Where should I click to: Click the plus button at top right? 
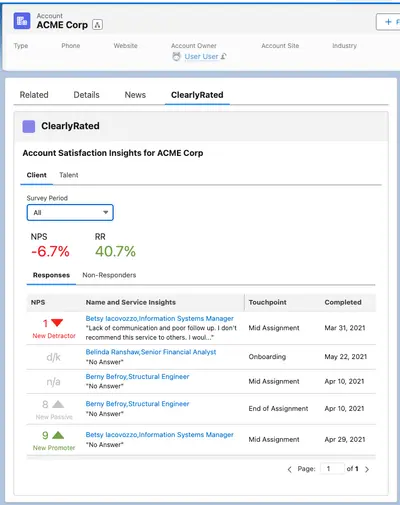tap(388, 22)
